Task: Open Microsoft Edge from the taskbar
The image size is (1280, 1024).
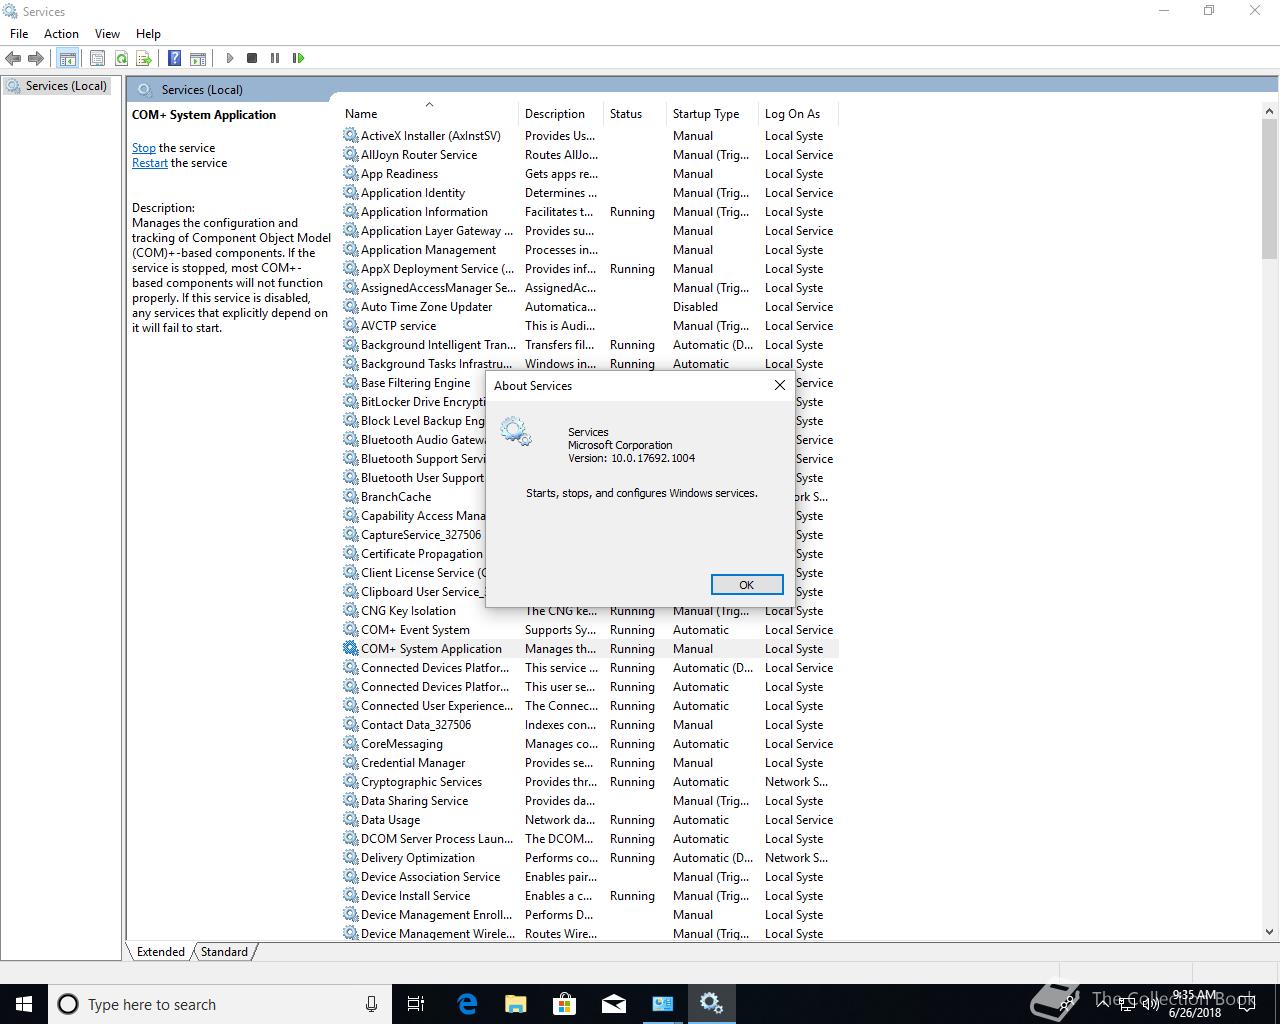Action: point(466,1004)
